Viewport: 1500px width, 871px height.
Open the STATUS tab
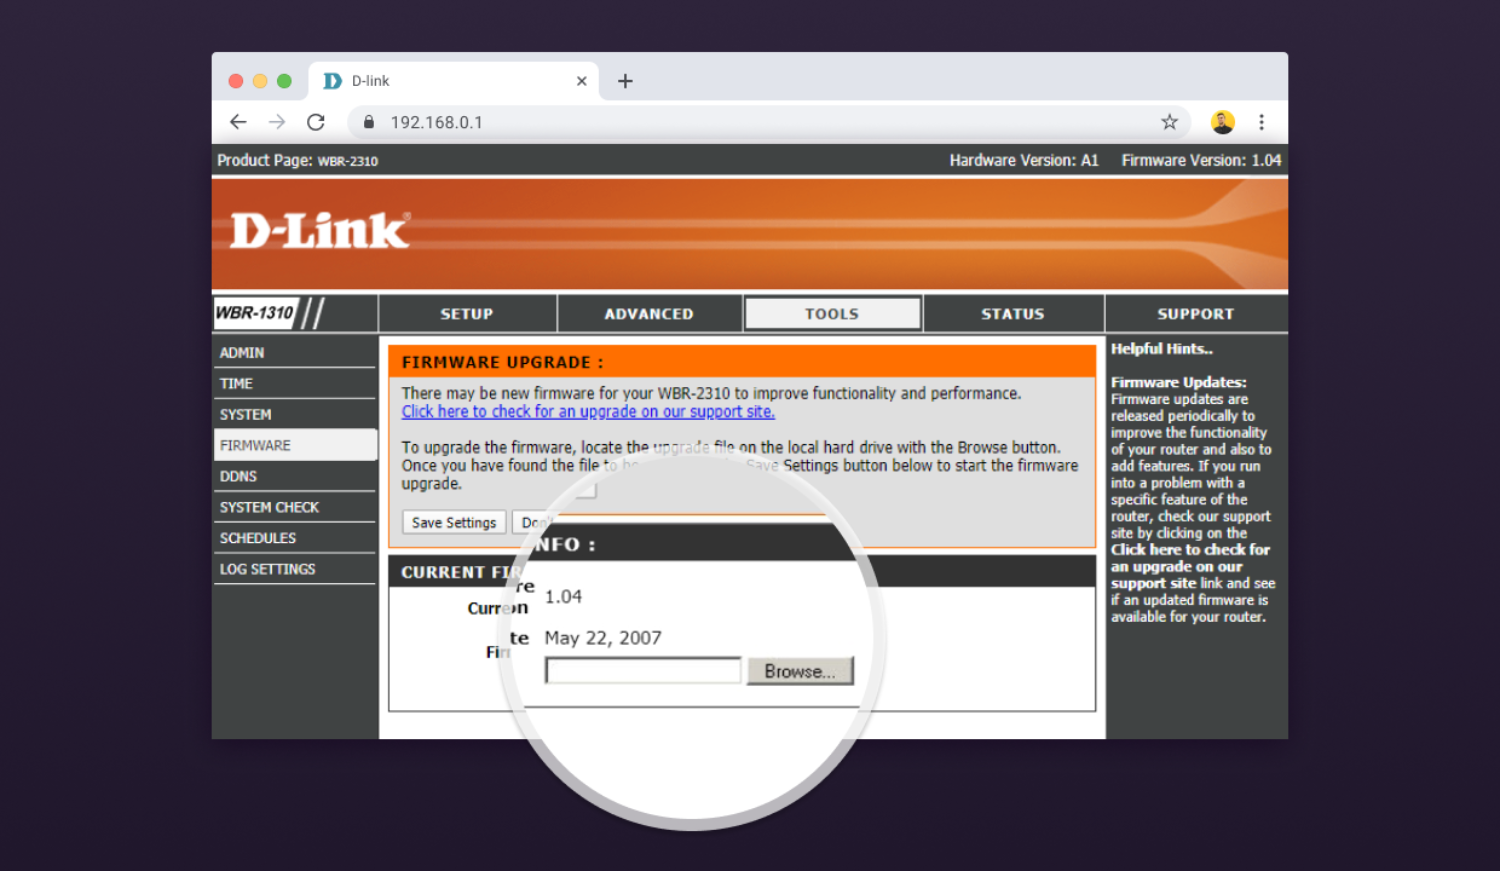point(1013,313)
